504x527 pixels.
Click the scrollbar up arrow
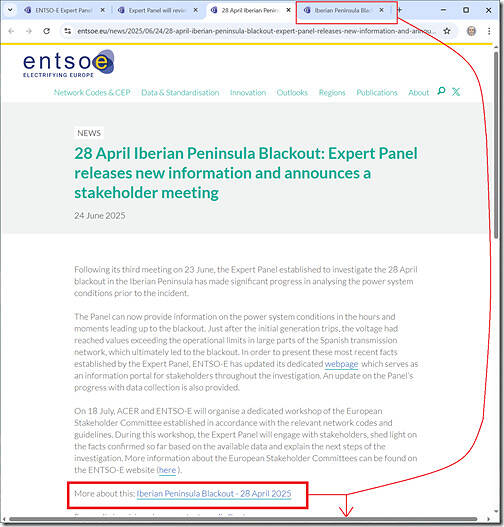tap(496, 47)
